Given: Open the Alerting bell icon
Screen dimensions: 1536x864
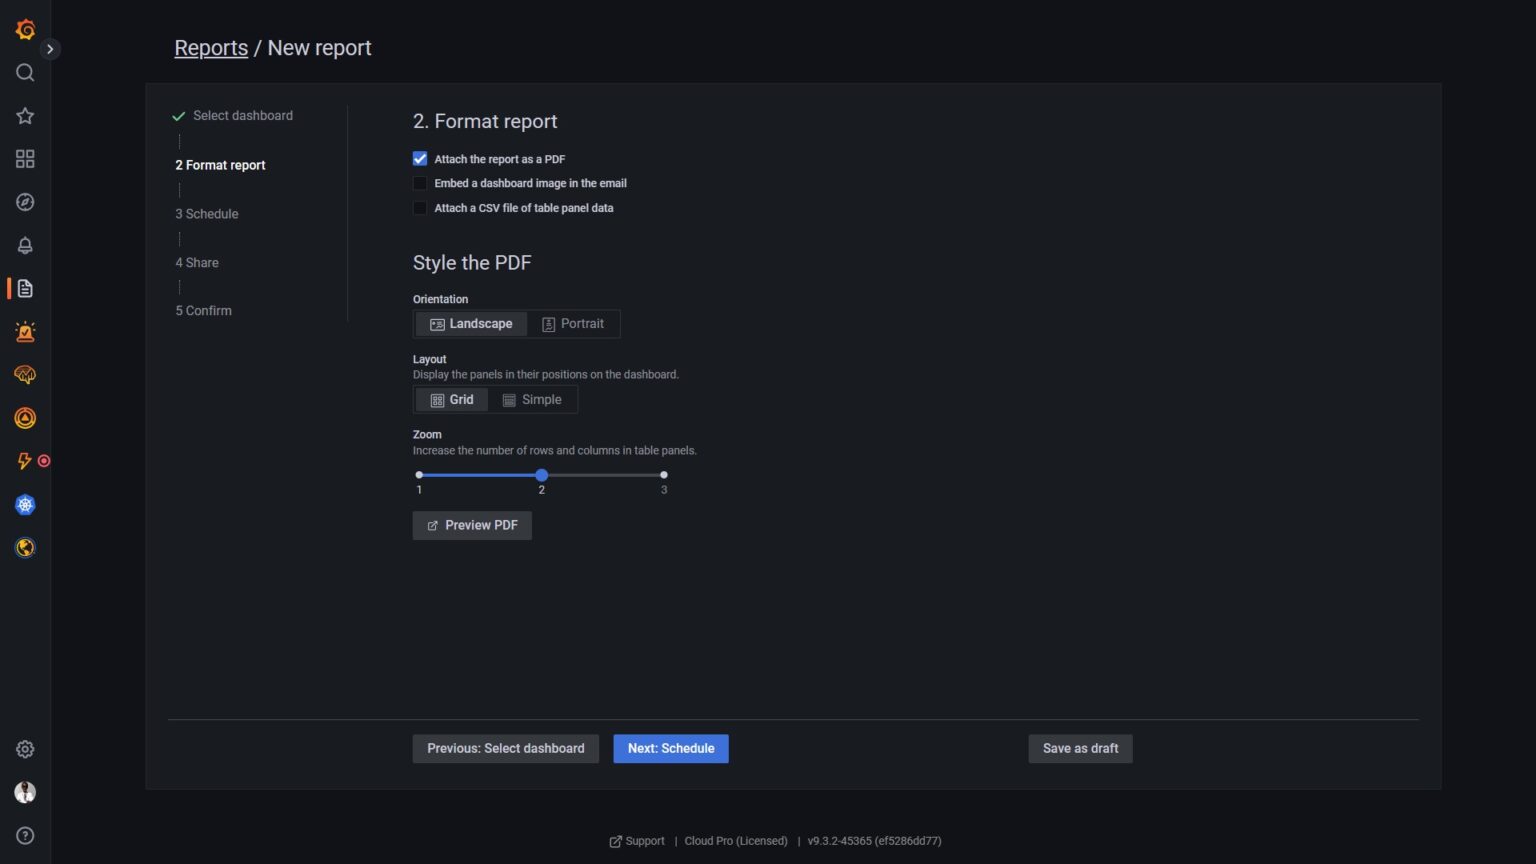Looking at the screenshot, I should pyautogui.click(x=24, y=245).
